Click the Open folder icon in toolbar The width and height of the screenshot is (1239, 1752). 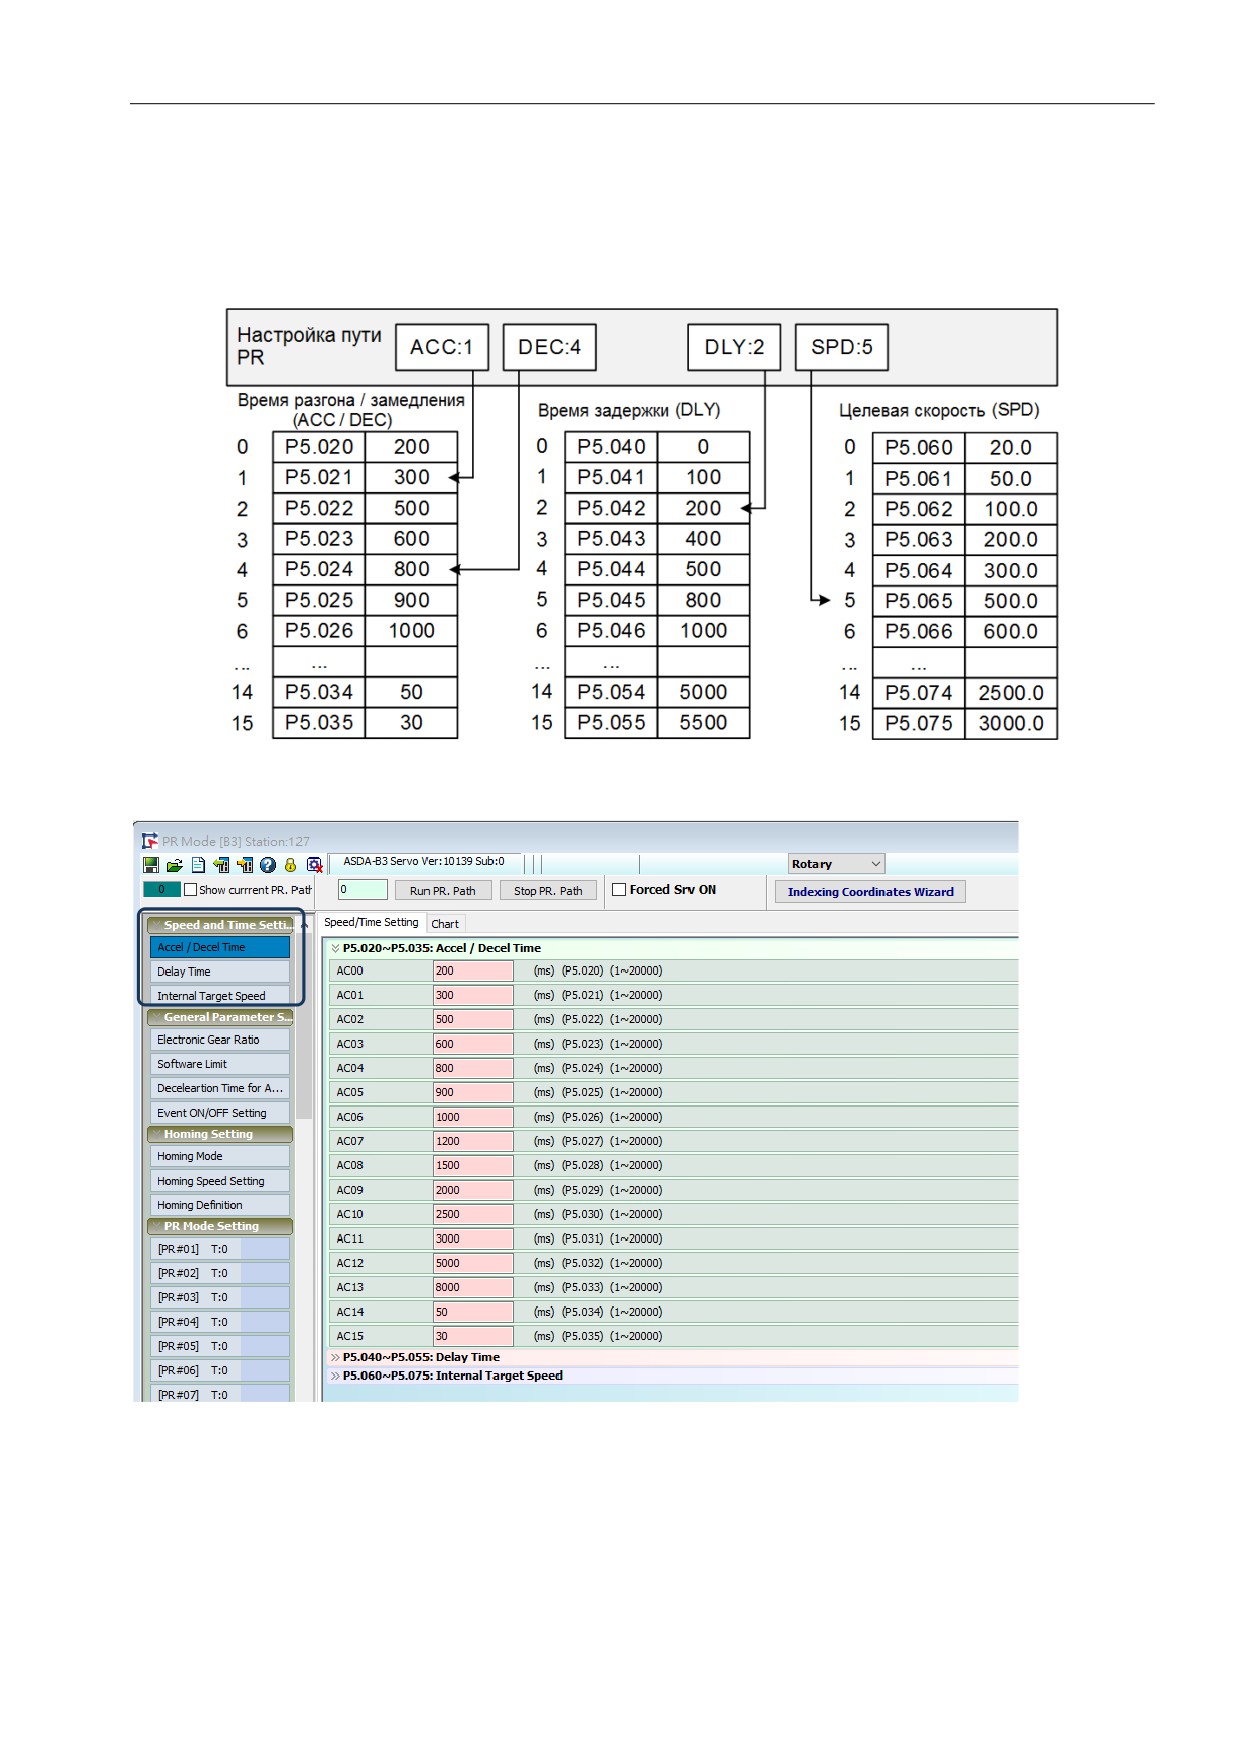175,865
